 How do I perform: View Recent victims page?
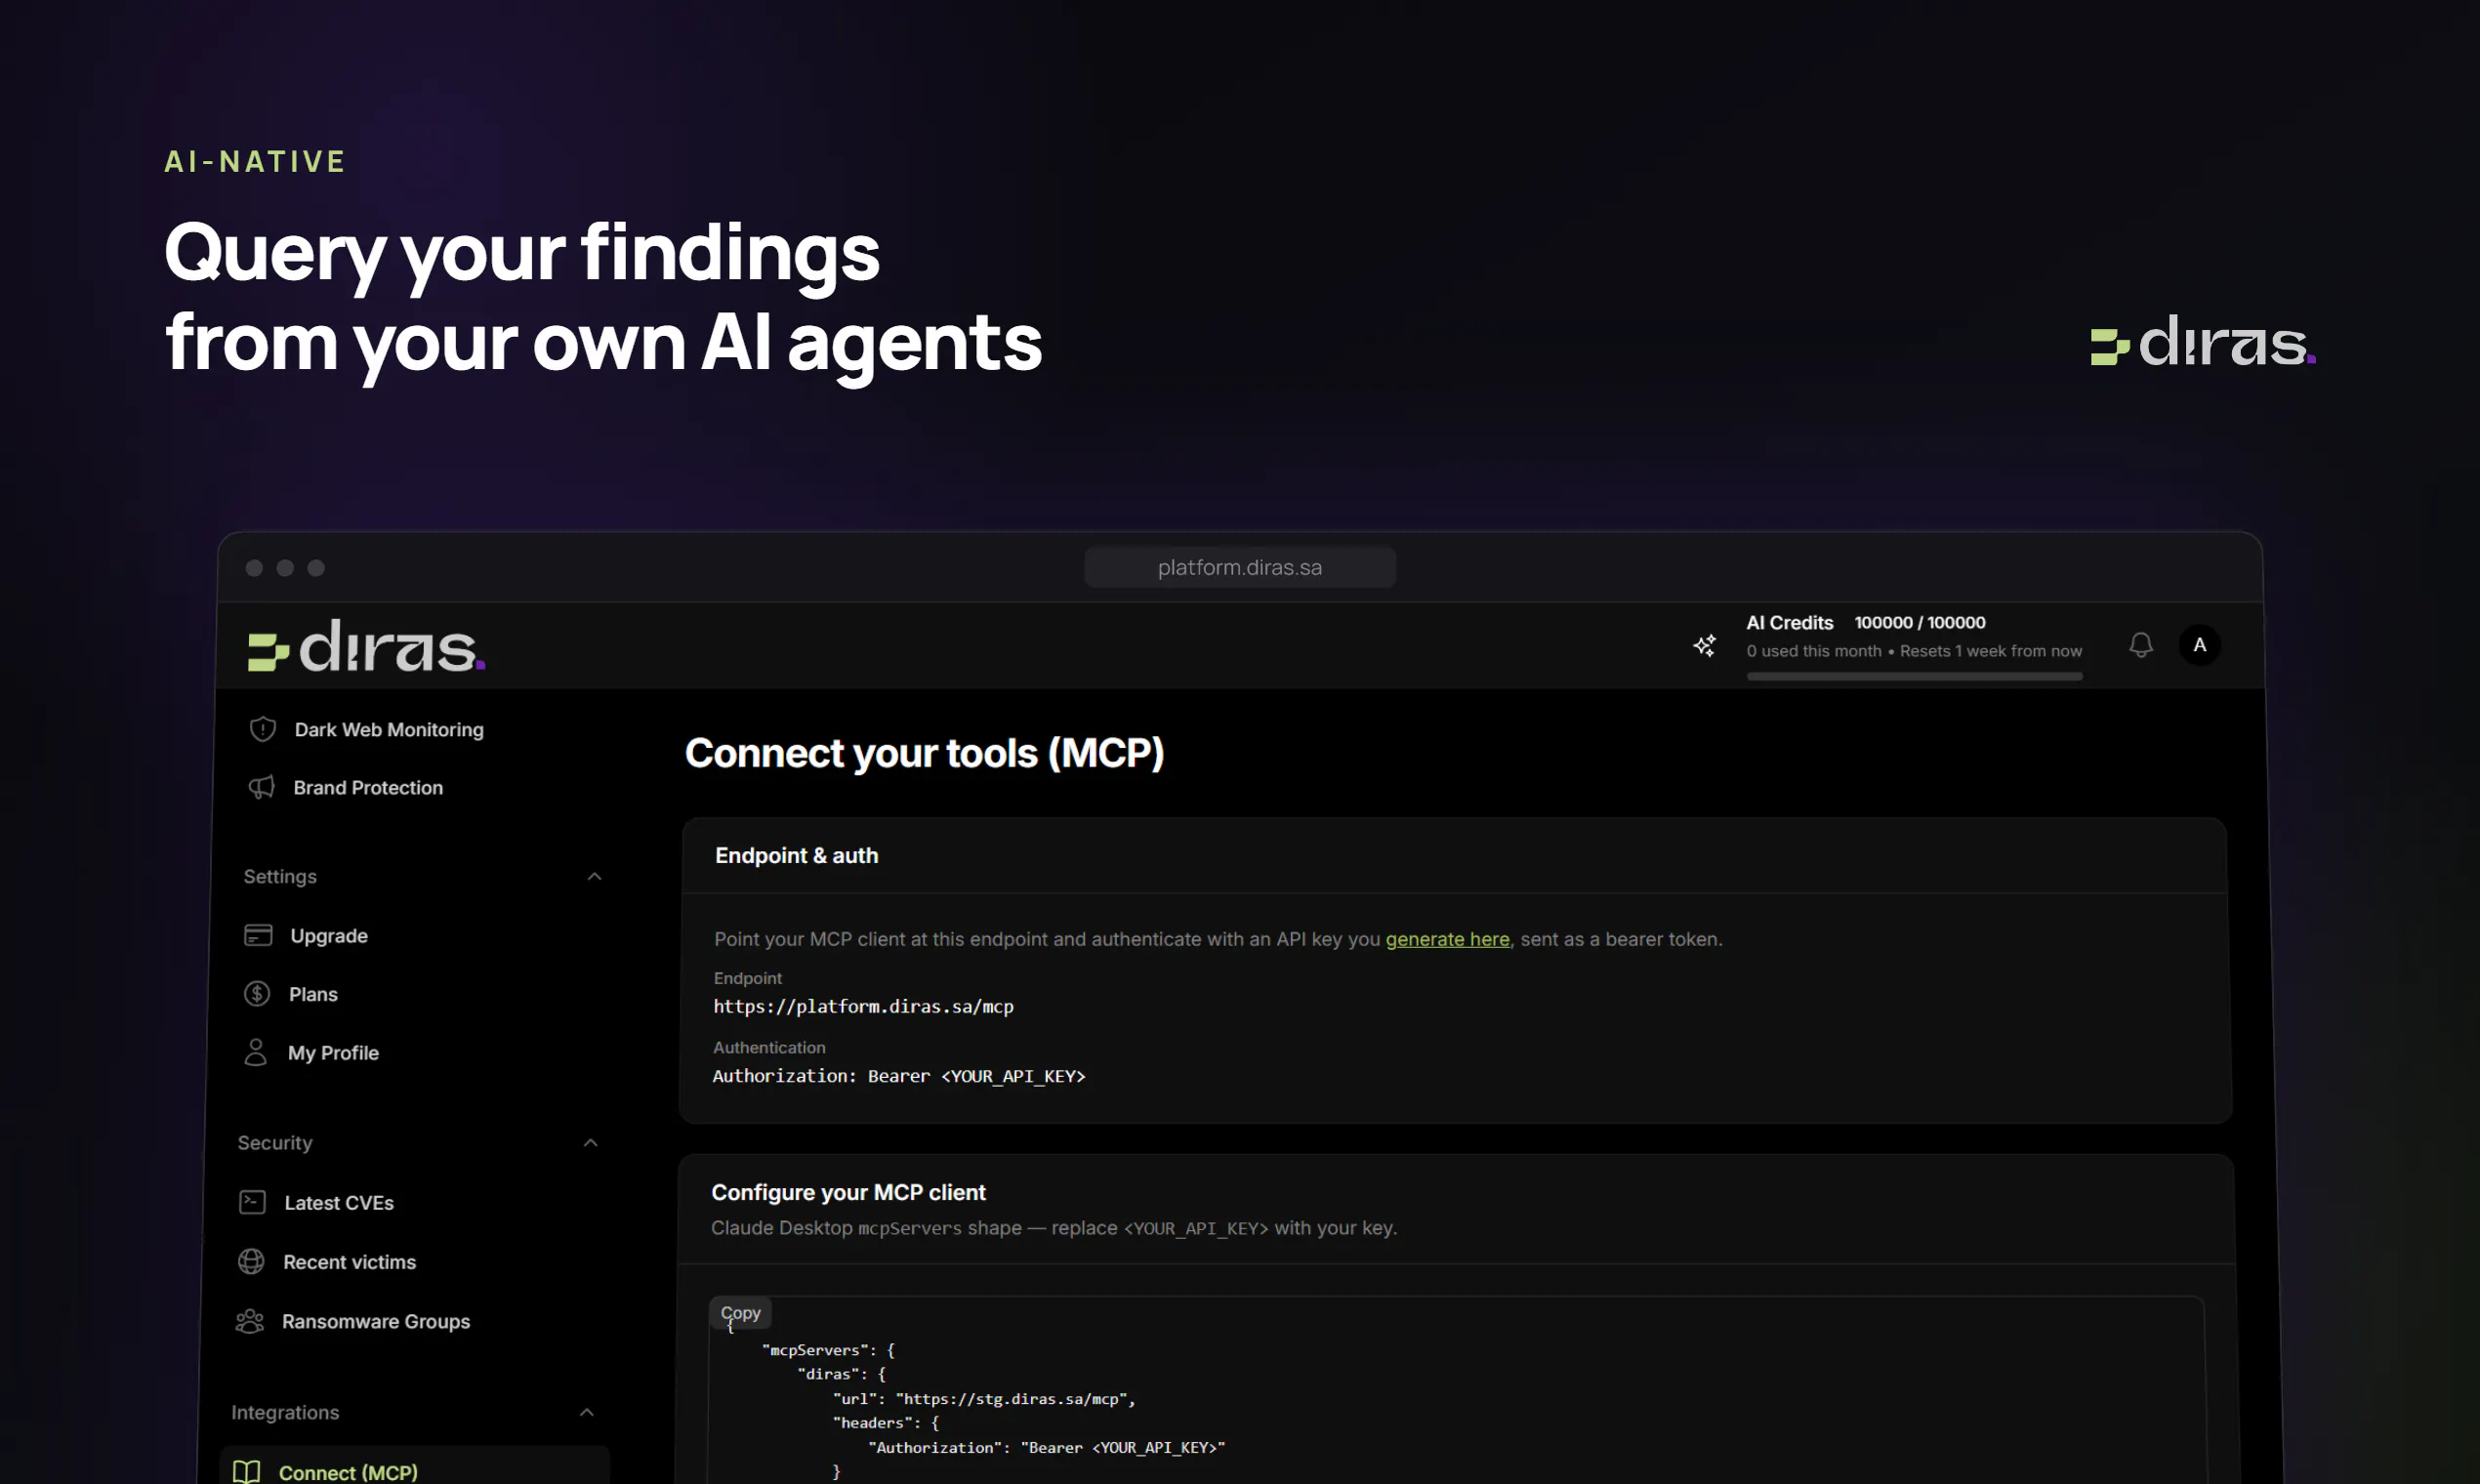pyautogui.click(x=349, y=1262)
